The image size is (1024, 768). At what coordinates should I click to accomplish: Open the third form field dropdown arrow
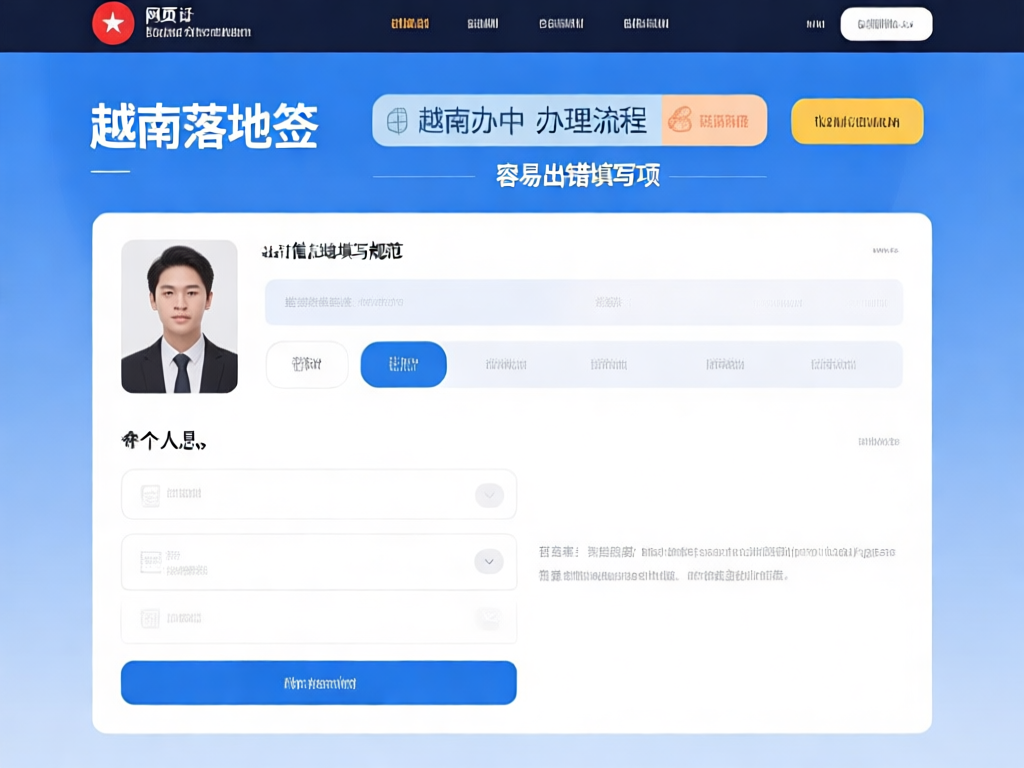(x=488, y=619)
